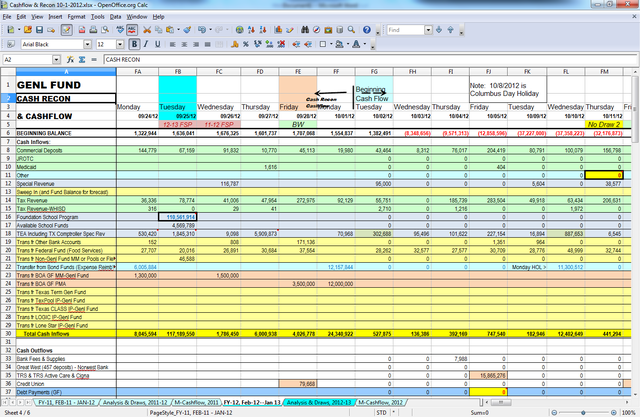This screenshot has height=417, width=640.
Task: Toggle Italic formatting
Action: coord(146,44)
